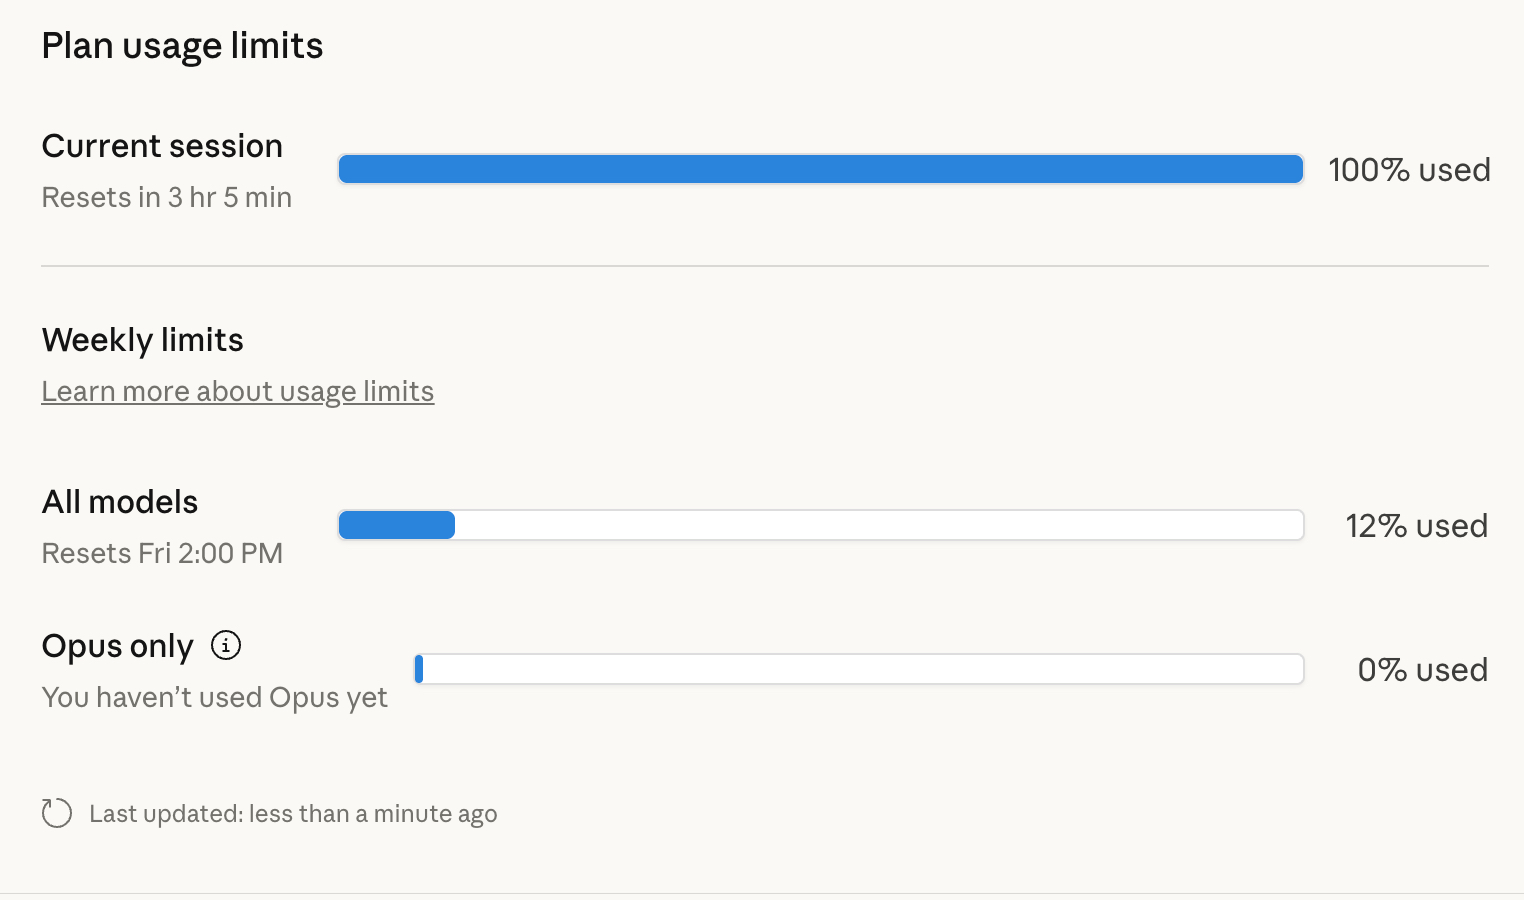Click the Opus only title text
This screenshot has width=1524, height=900.
(x=117, y=647)
